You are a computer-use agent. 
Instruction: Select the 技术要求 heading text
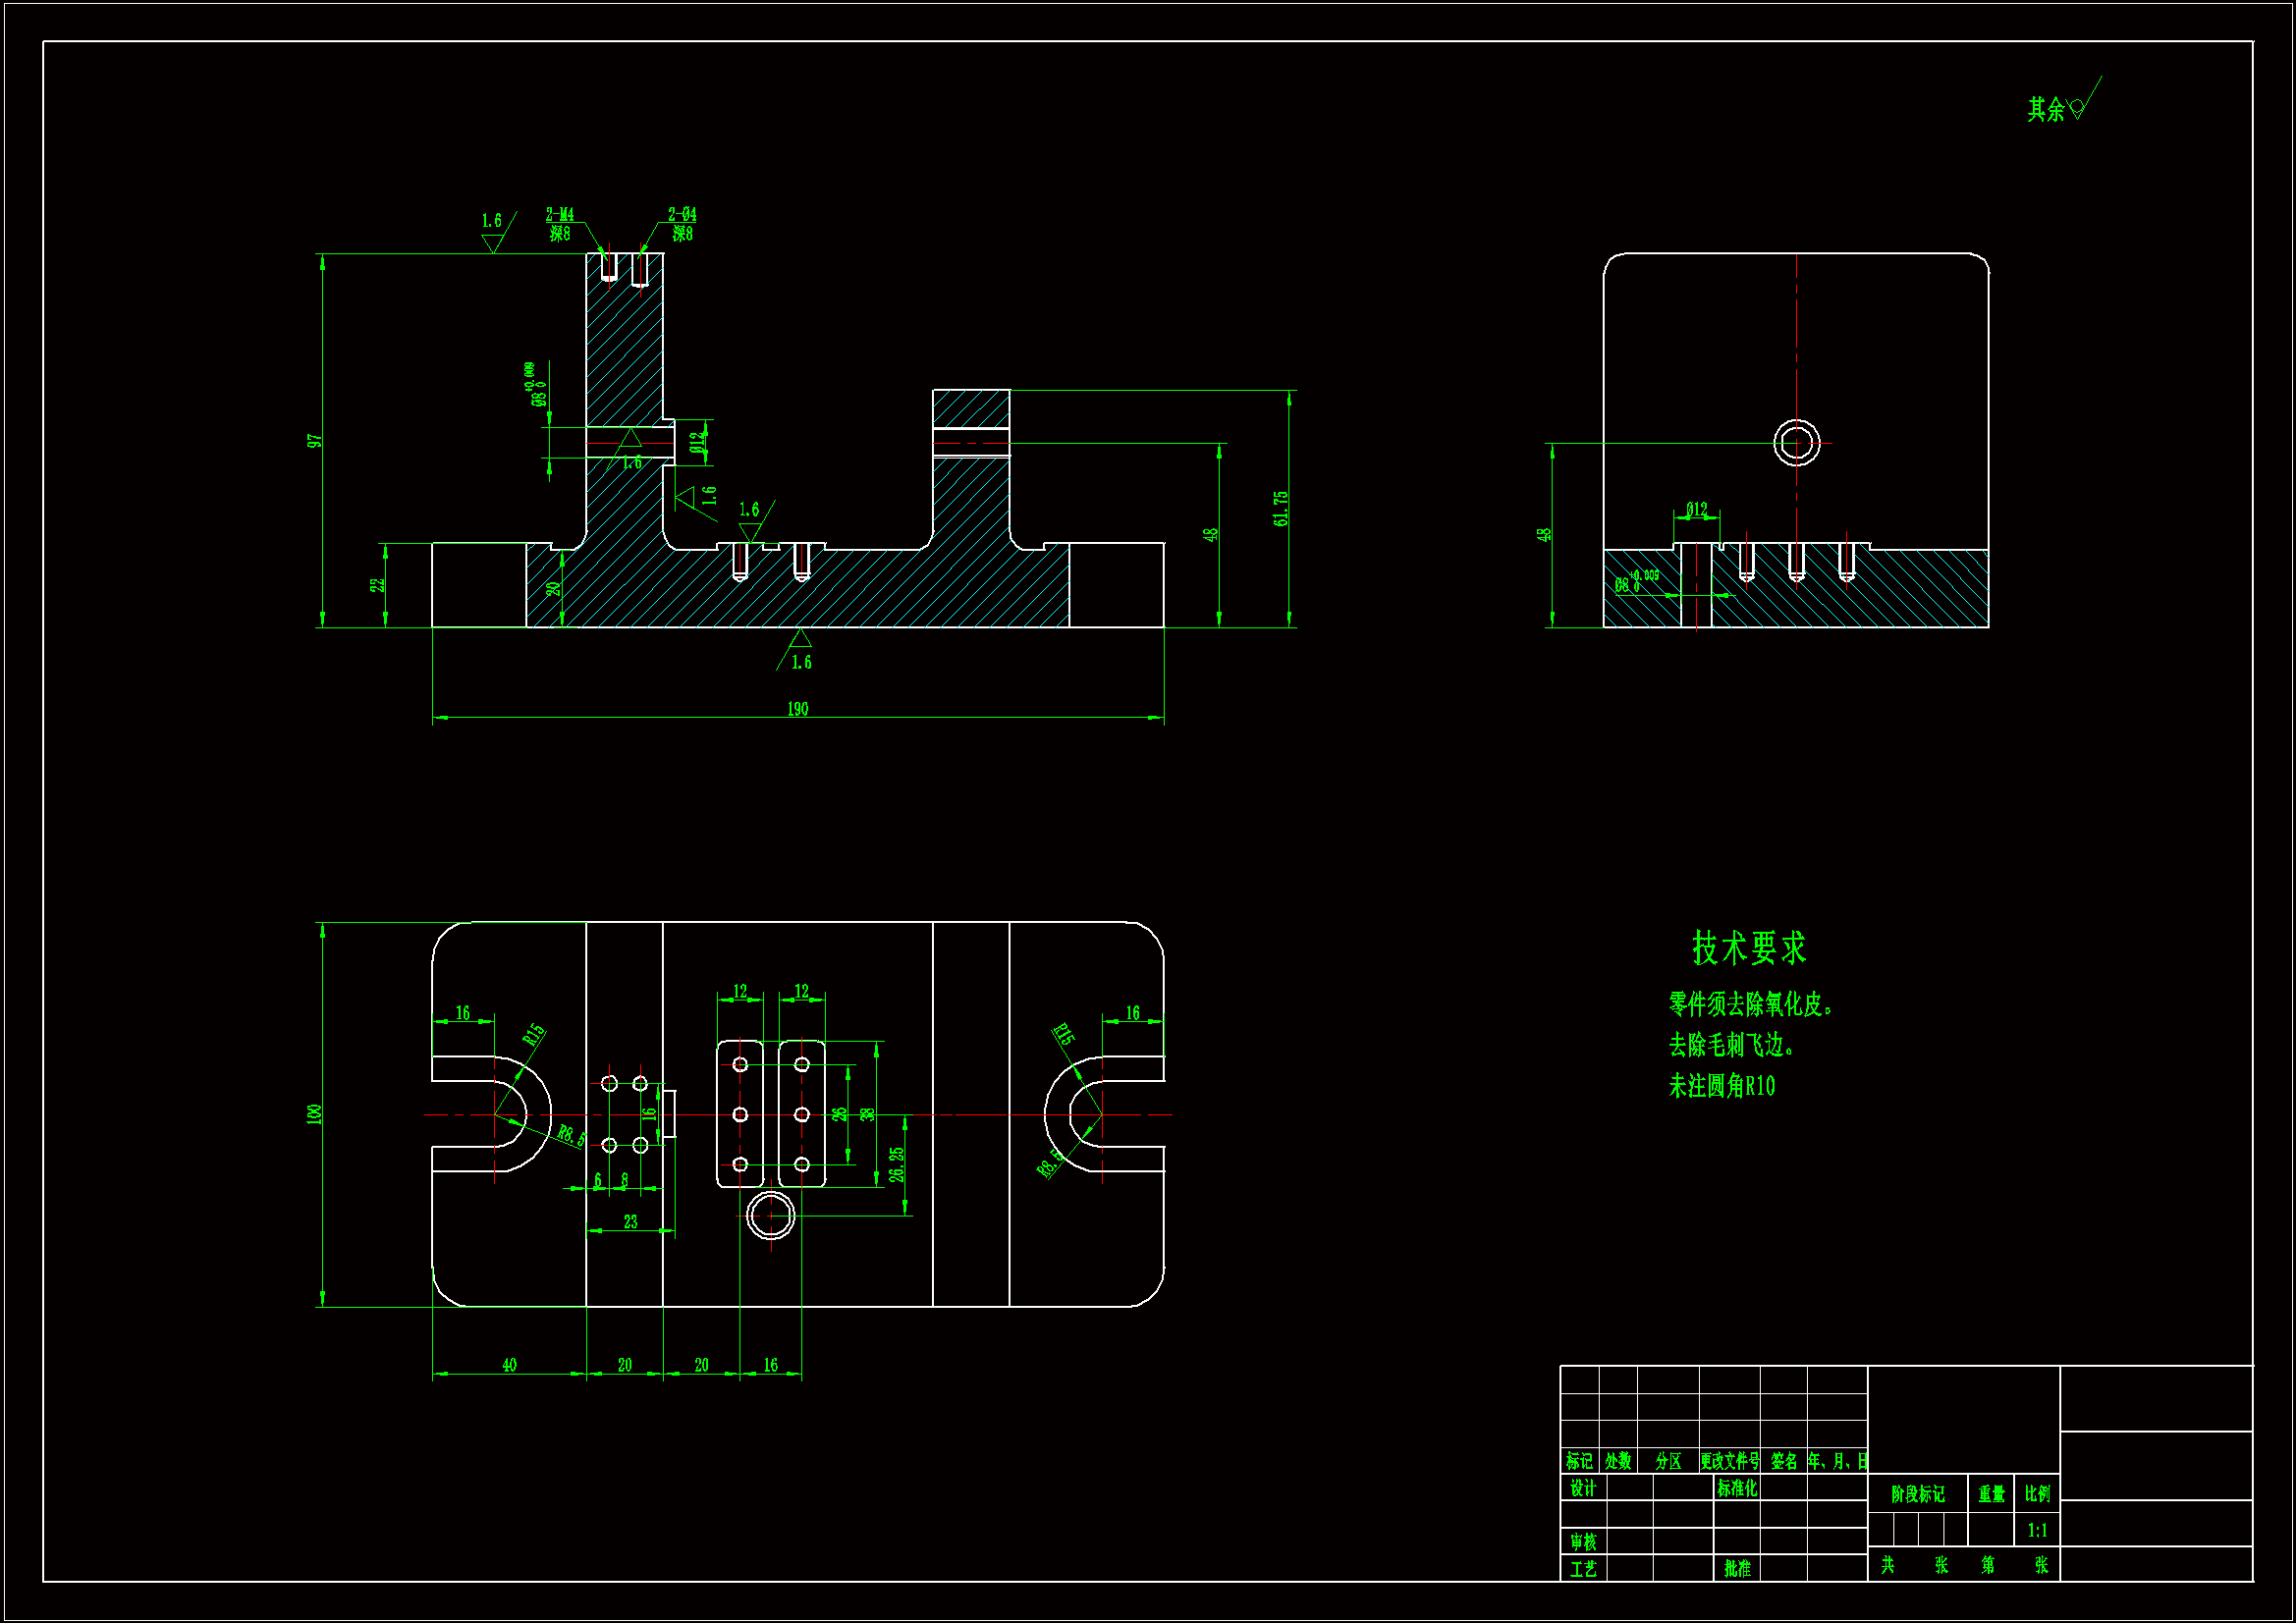[1748, 948]
